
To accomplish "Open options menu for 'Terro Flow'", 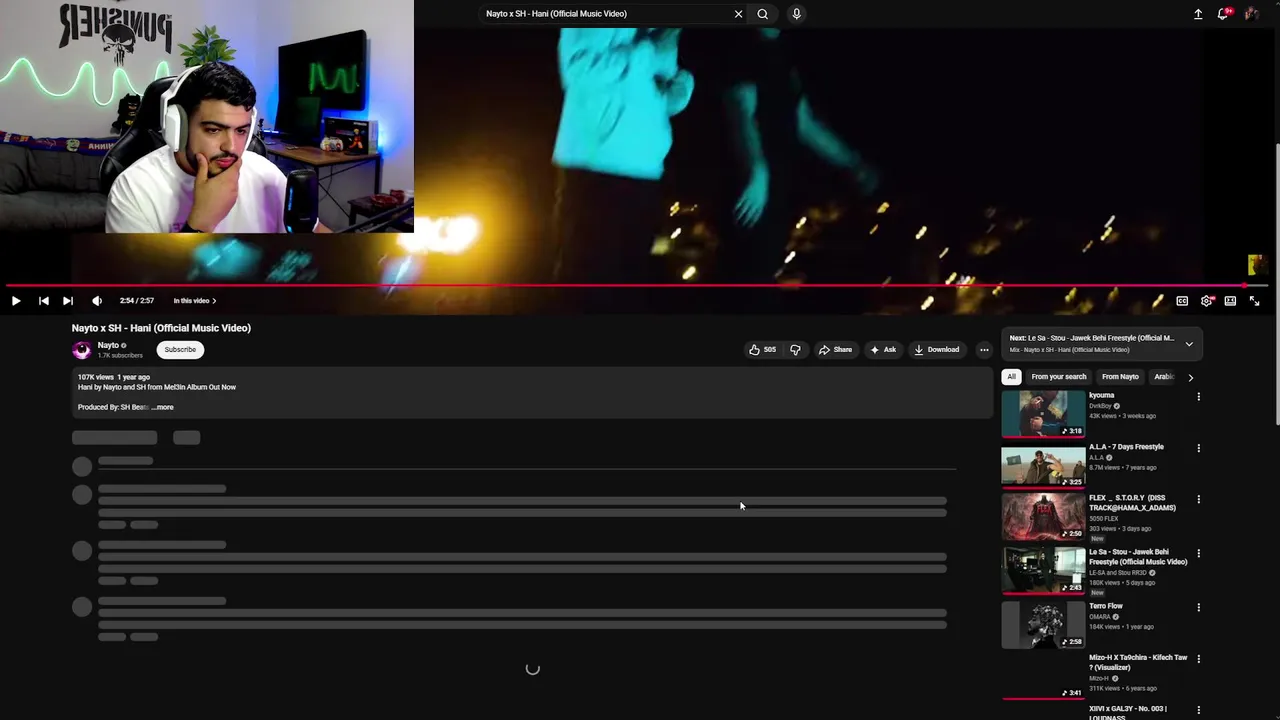I will (x=1198, y=607).
